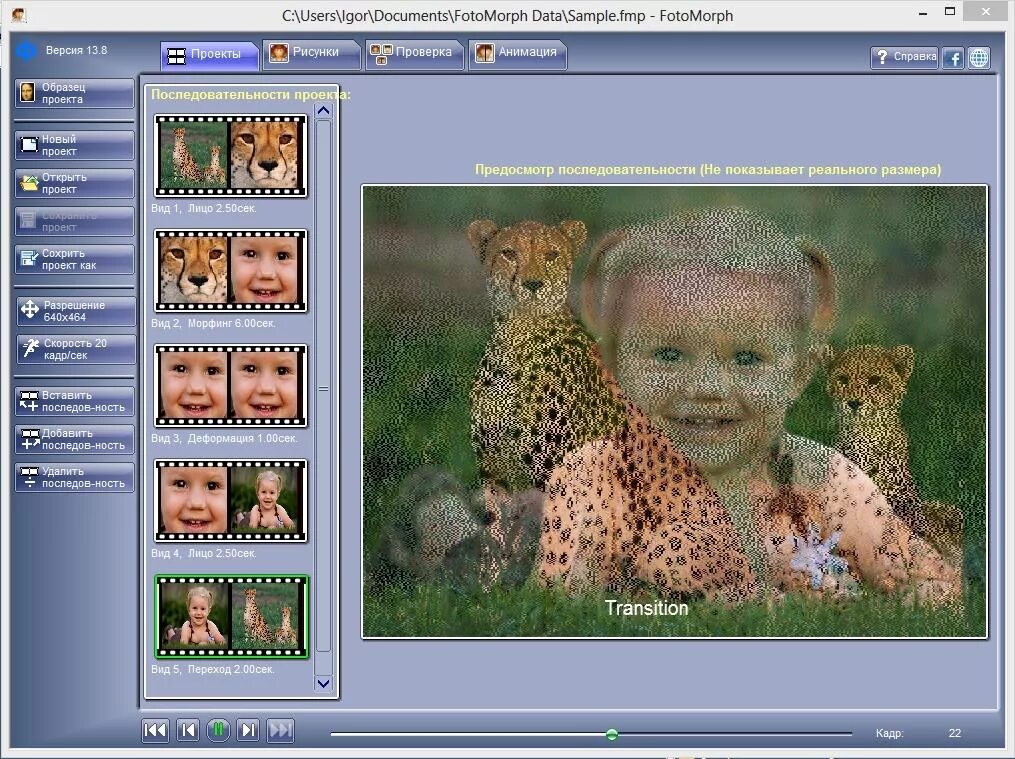Switch to the Анимация tab

(517, 54)
